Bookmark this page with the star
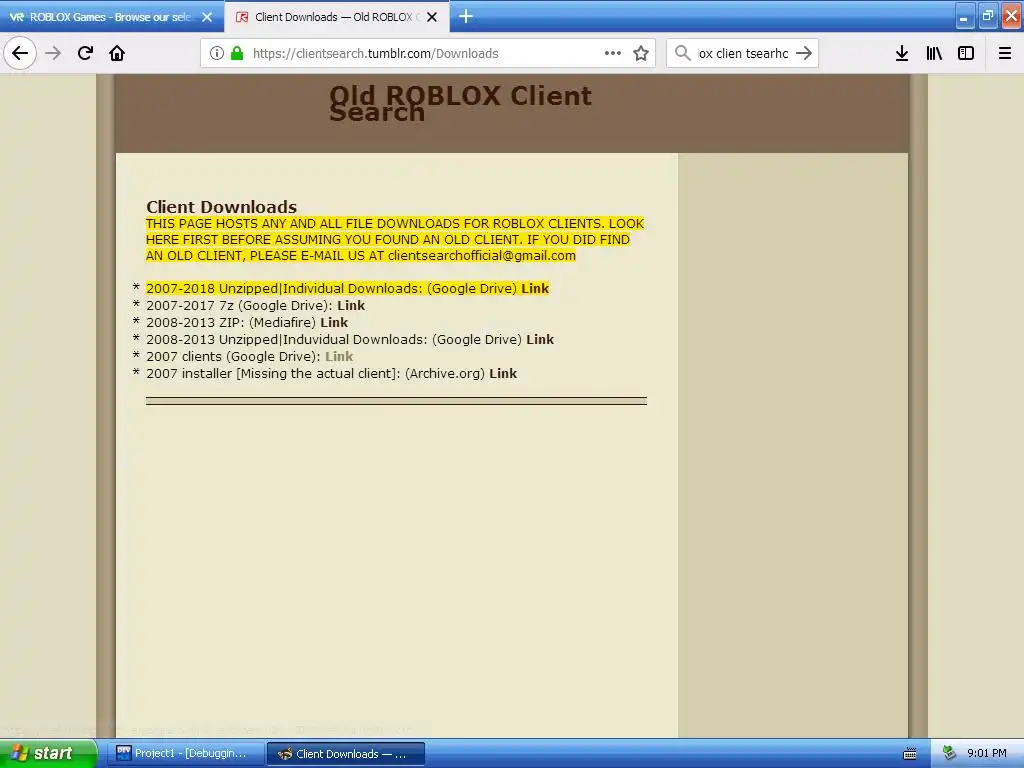Viewport: 1024px width, 768px height. (x=641, y=54)
